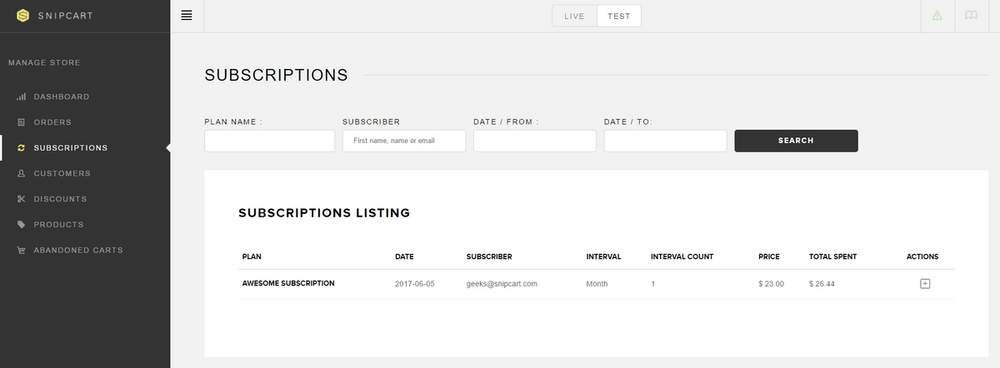Click the SEARCH button
Image resolution: width=1000 pixels, height=368 pixels.
pos(796,141)
